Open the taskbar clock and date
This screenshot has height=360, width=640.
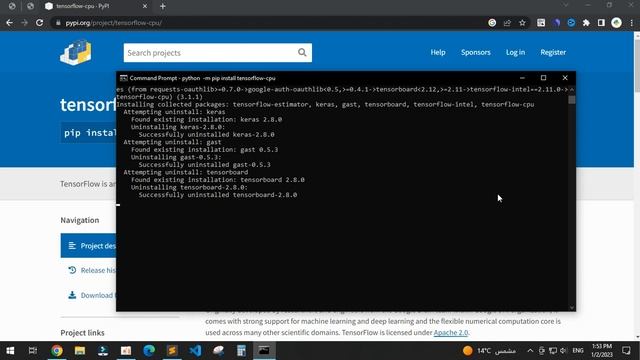pyautogui.click(x=602, y=351)
